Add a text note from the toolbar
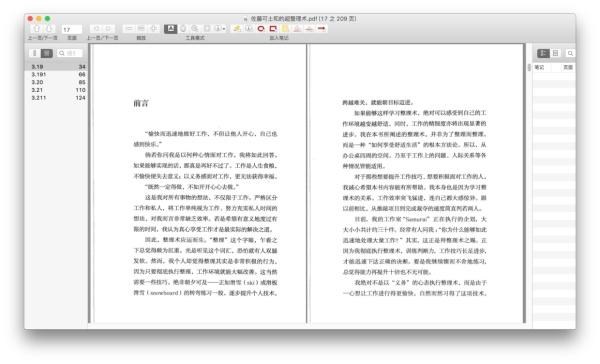The height and width of the screenshot is (364, 600). tap(237, 29)
